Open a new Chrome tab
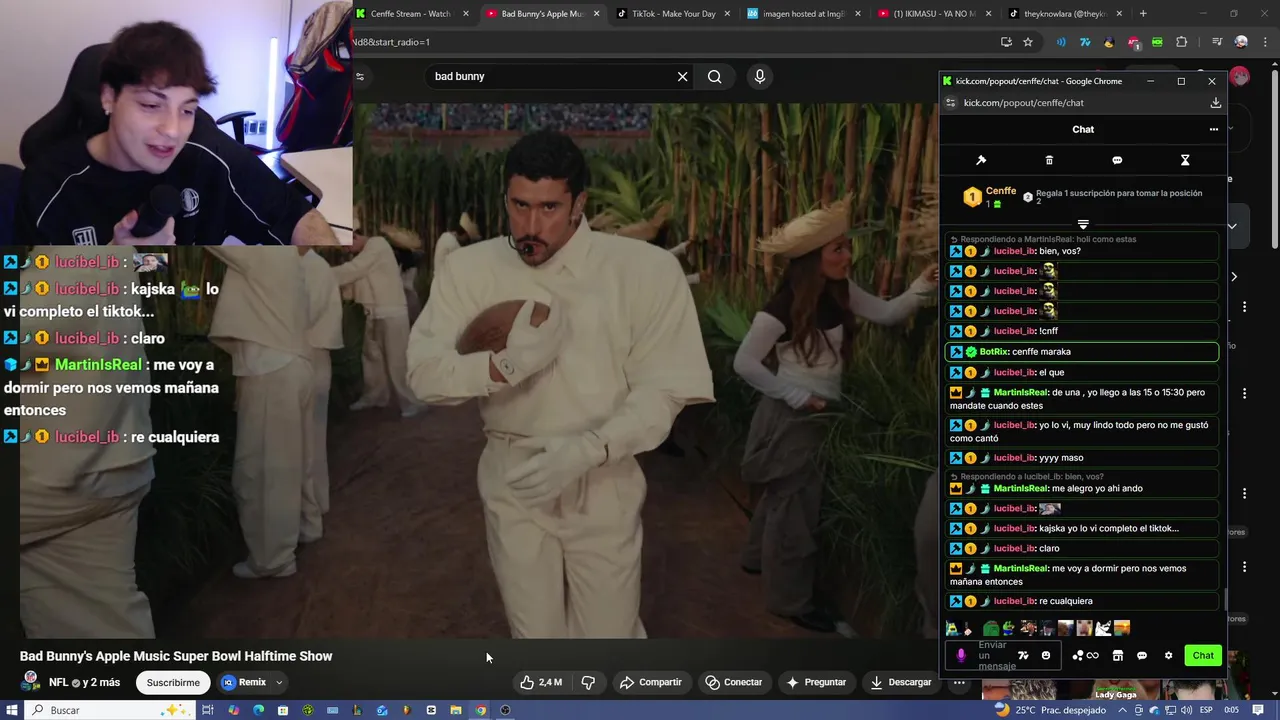 click(1143, 14)
